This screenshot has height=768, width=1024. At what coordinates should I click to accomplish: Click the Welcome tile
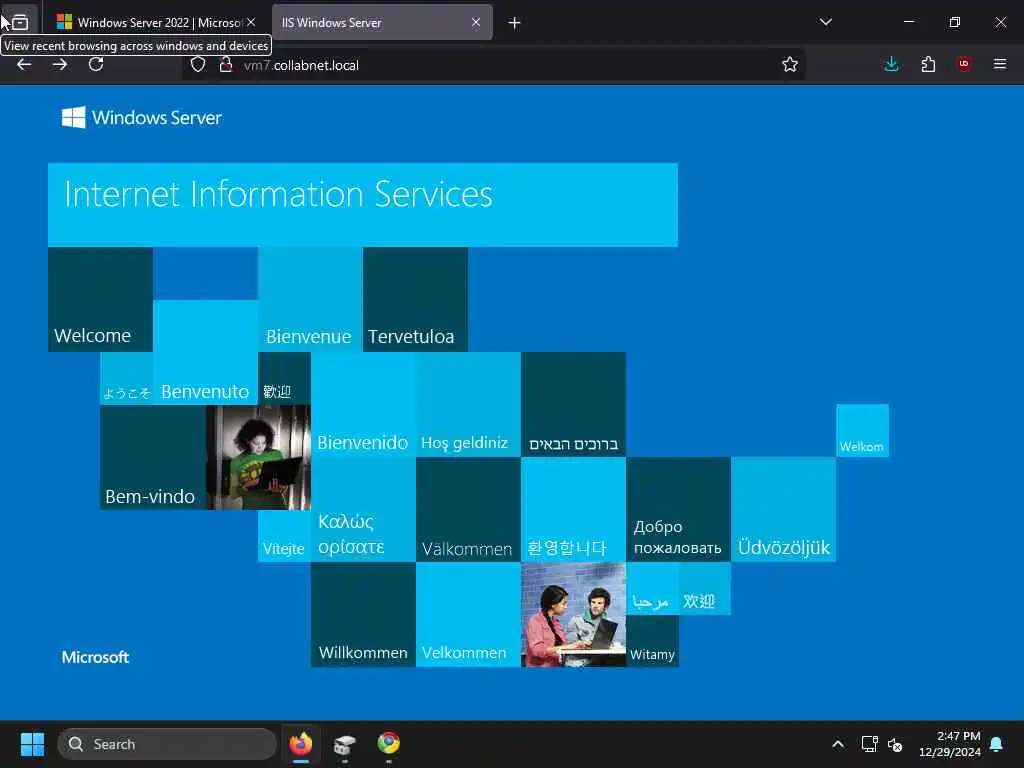point(101,299)
